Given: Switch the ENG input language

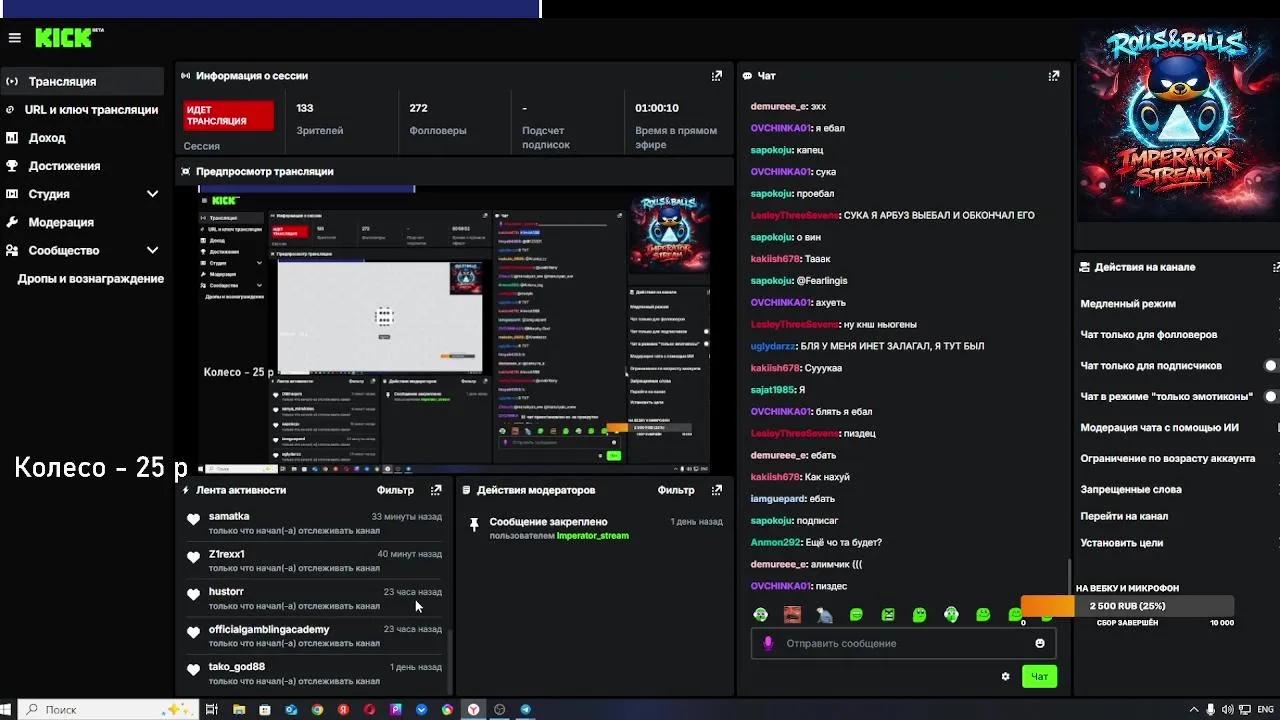Looking at the screenshot, I should [1264, 709].
